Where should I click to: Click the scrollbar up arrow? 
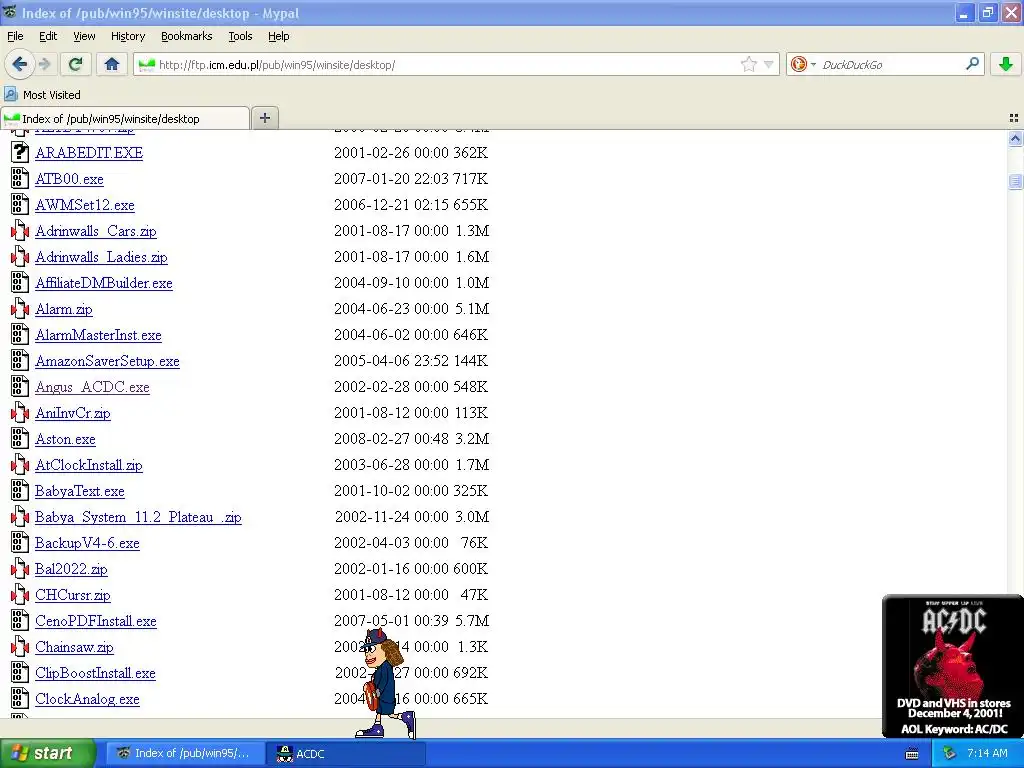pos(1015,138)
